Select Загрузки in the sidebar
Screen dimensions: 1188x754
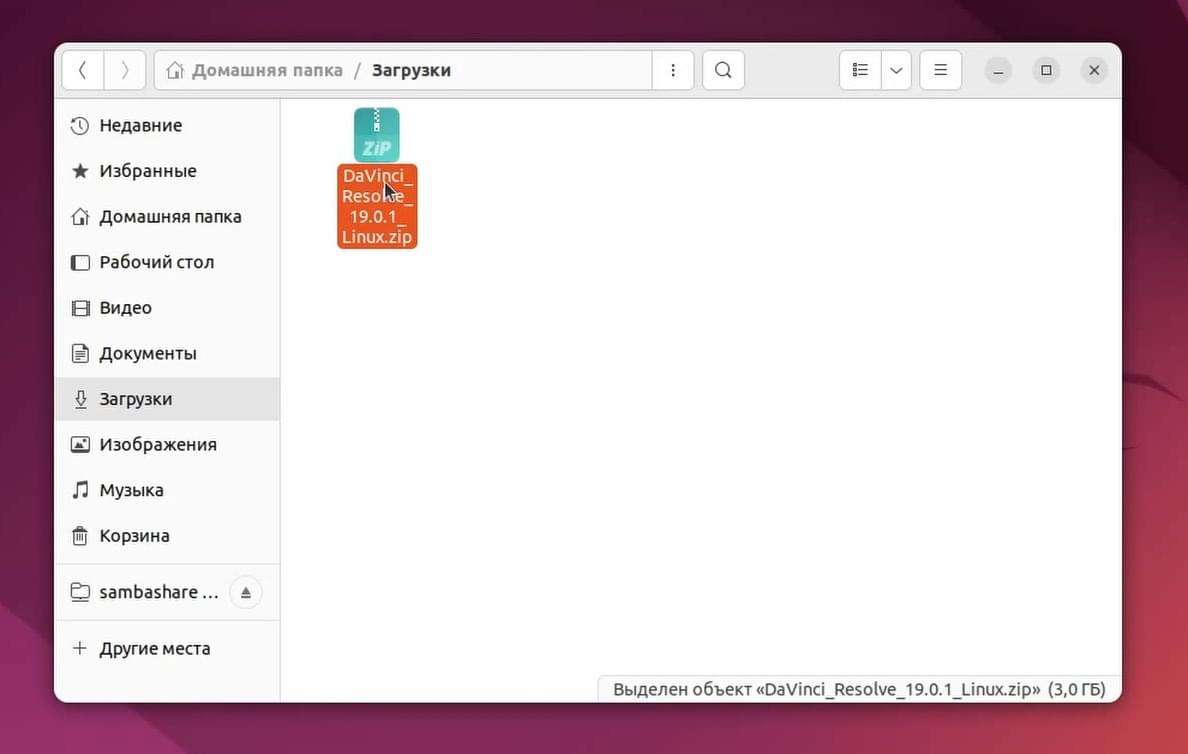[x=167, y=399]
